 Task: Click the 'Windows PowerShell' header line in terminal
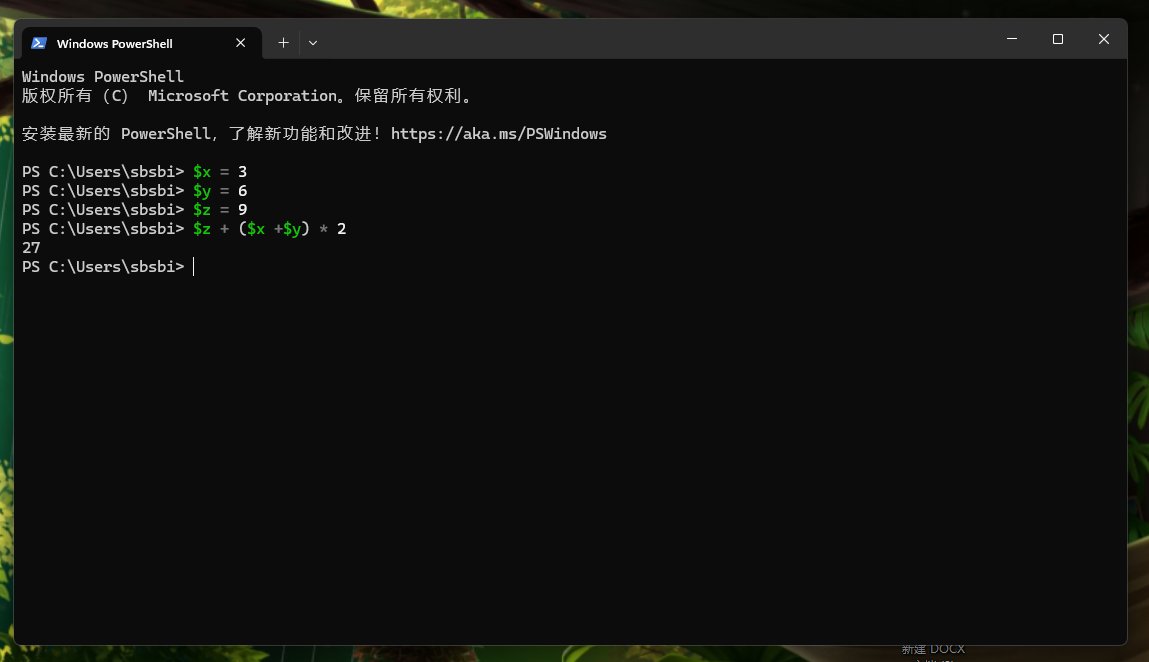103,76
